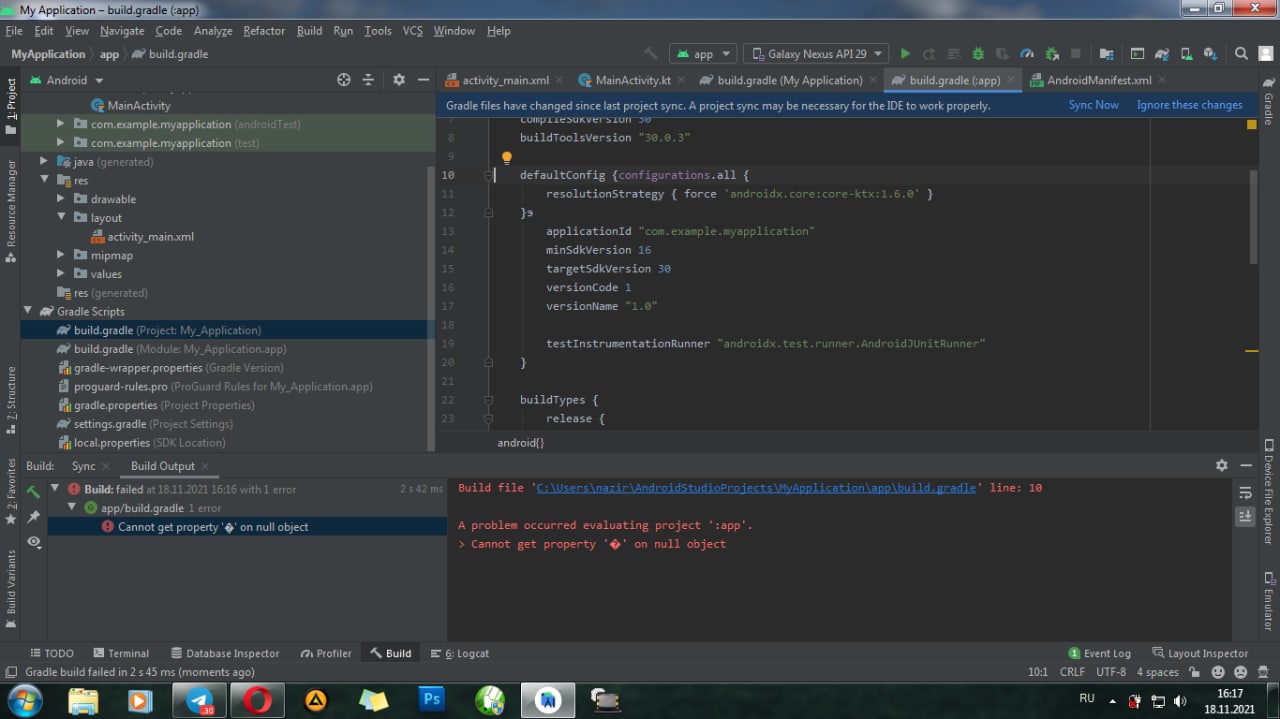This screenshot has height=719, width=1280.
Task: Expand the values folder
Action: click(61, 273)
